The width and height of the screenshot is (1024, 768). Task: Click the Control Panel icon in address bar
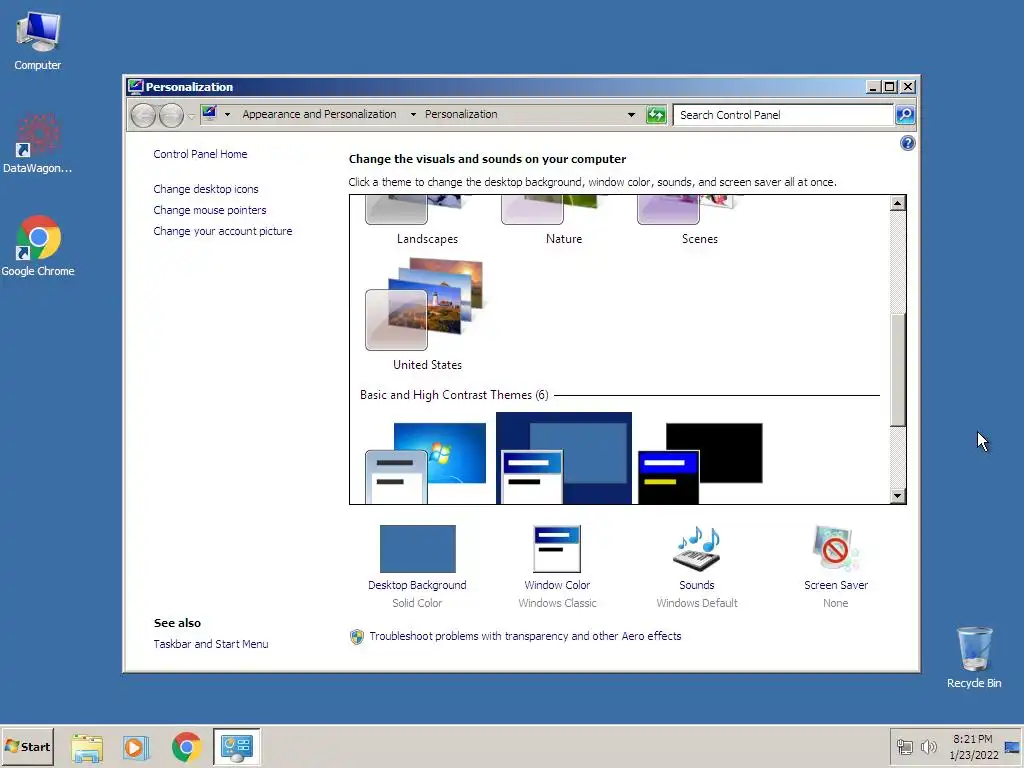coord(209,114)
